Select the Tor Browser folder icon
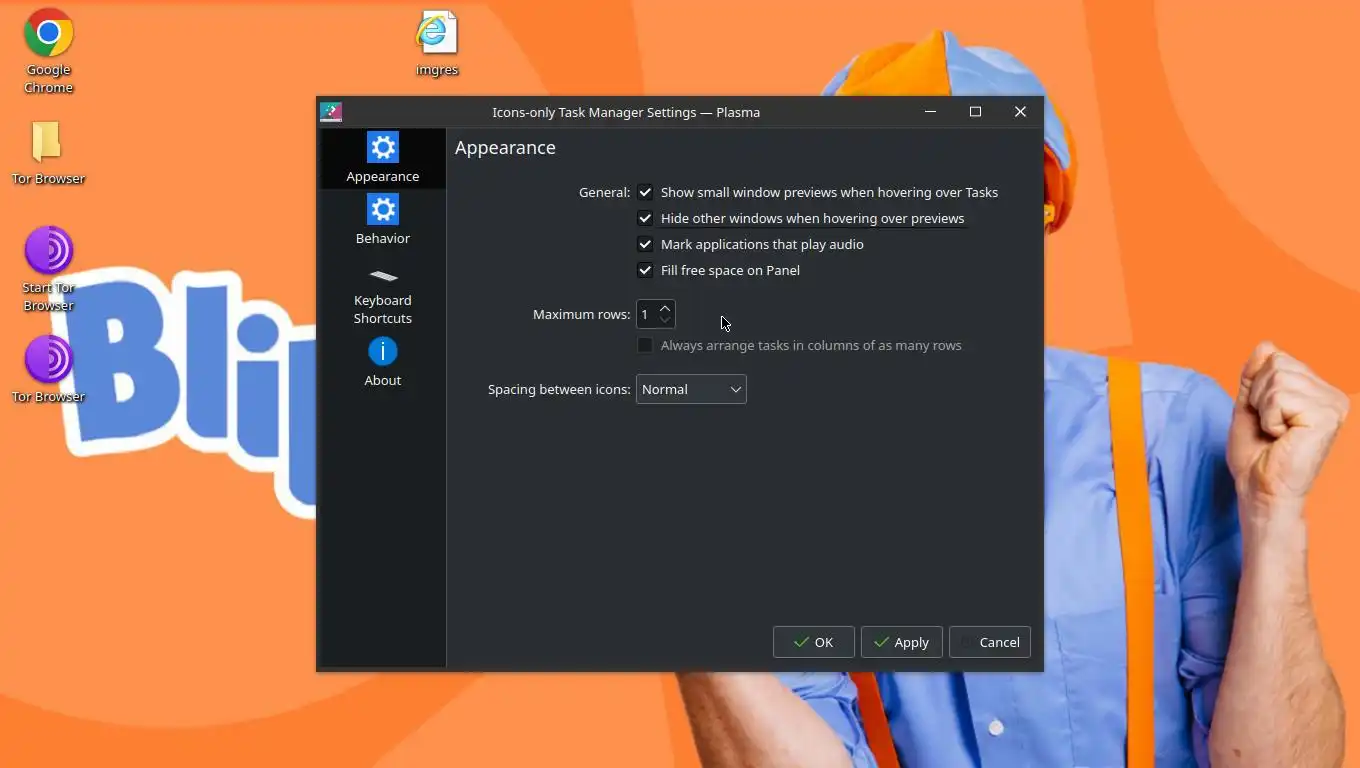The image size is (1360, 768). 48,153
